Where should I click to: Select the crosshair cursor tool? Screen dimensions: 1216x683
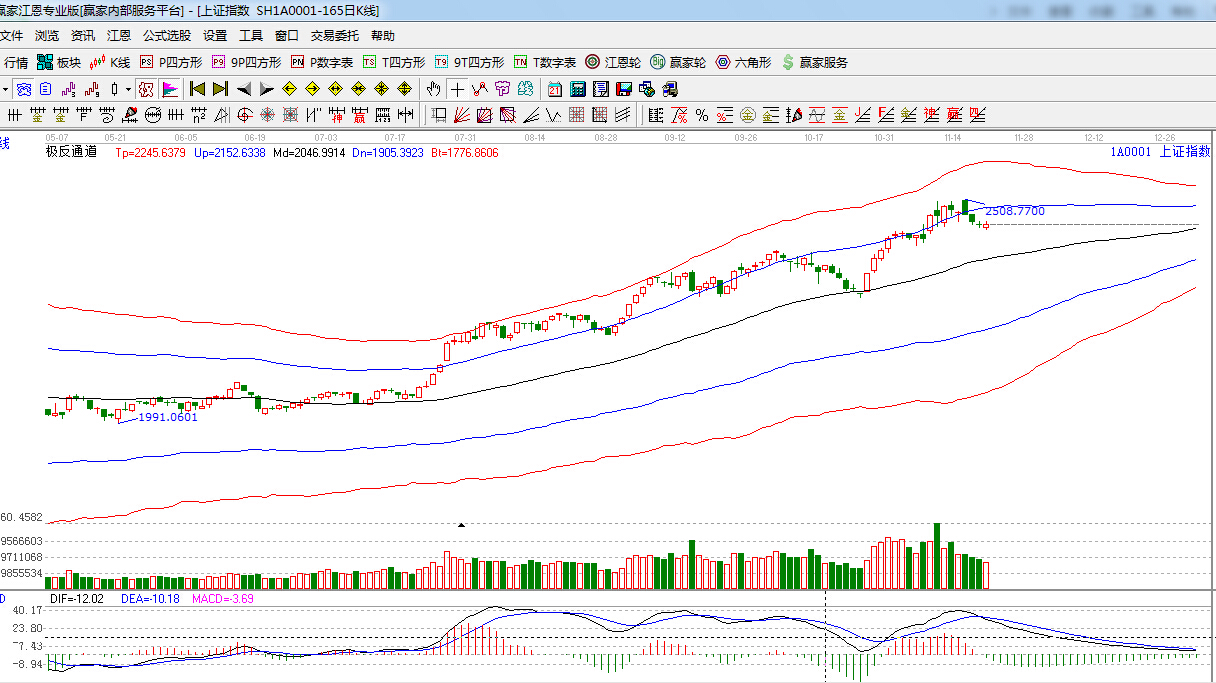point(457,88)
